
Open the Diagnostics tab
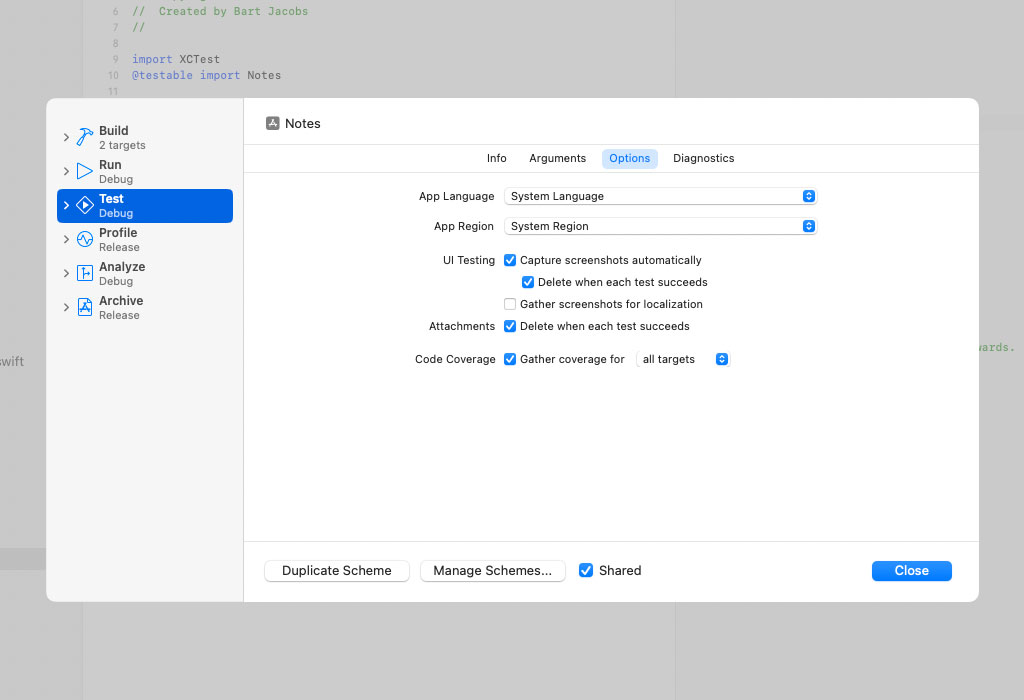(x=703, y=158)
